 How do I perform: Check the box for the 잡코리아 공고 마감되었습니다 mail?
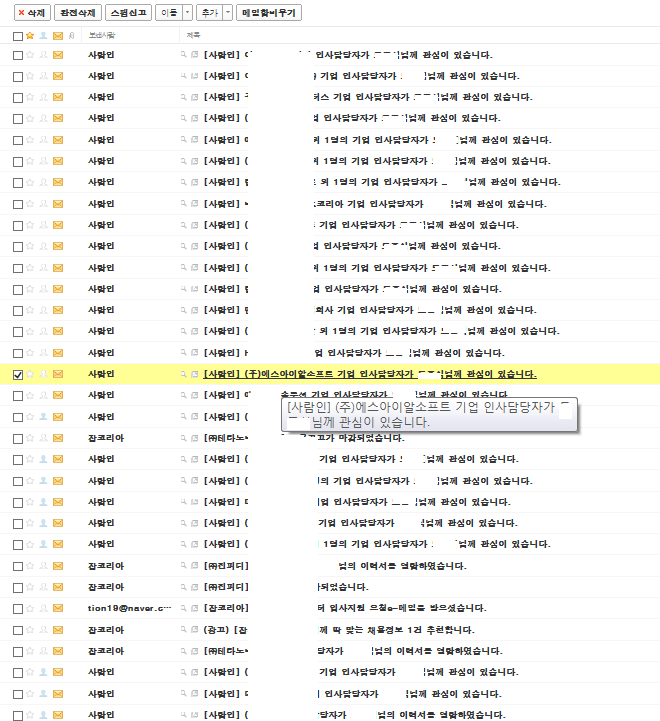coord(18,439)
